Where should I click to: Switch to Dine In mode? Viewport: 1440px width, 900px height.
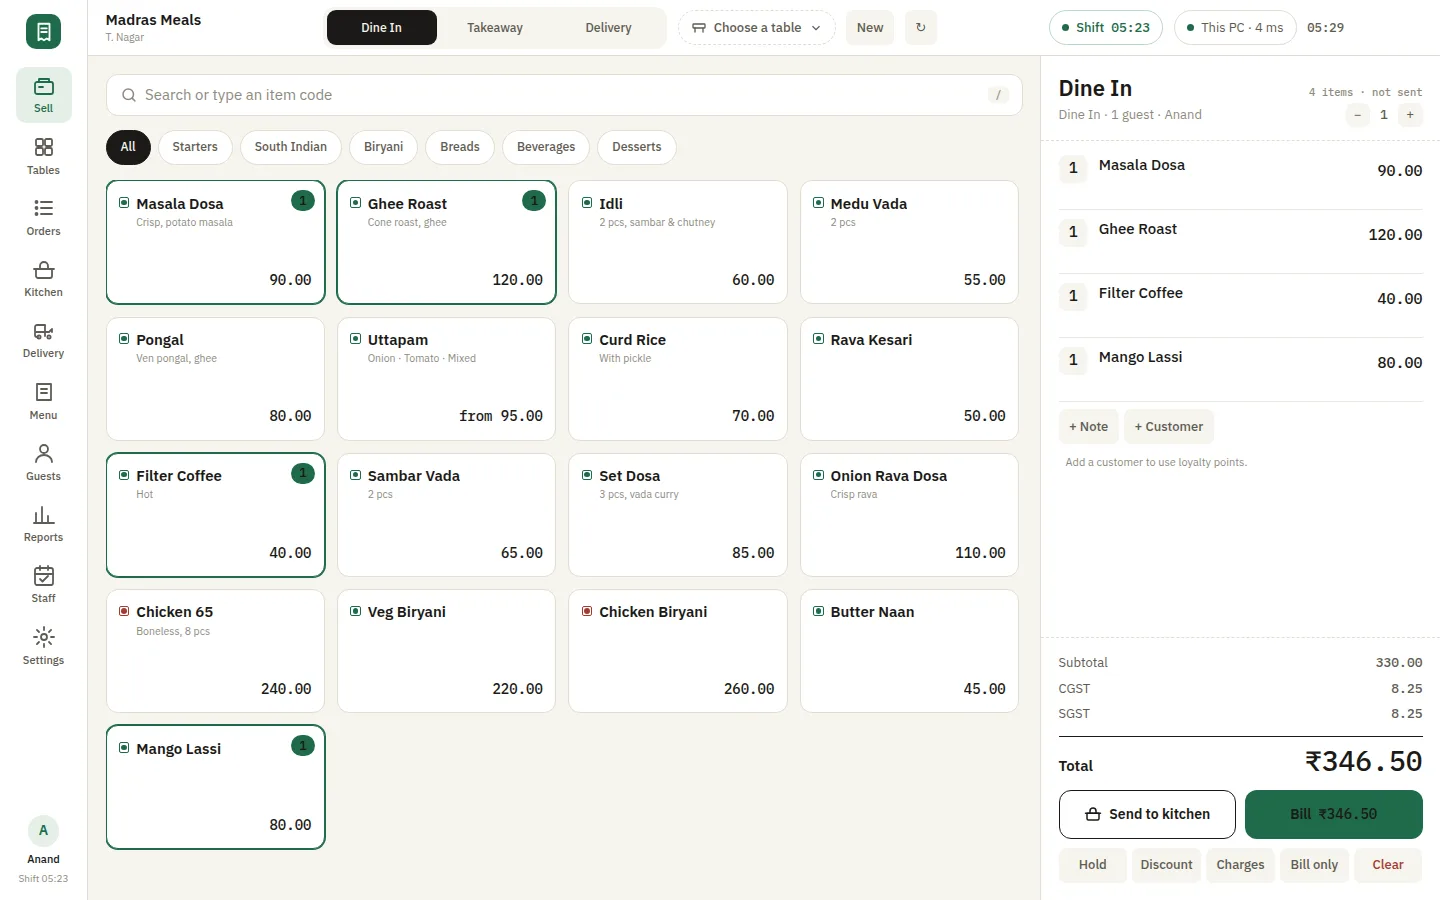click(382, 28)
